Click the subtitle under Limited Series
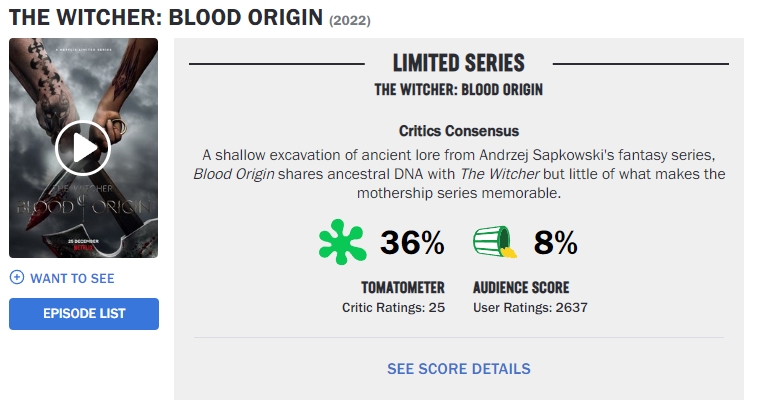The height and width of the screenshot is (409, 765). (459, 89)
